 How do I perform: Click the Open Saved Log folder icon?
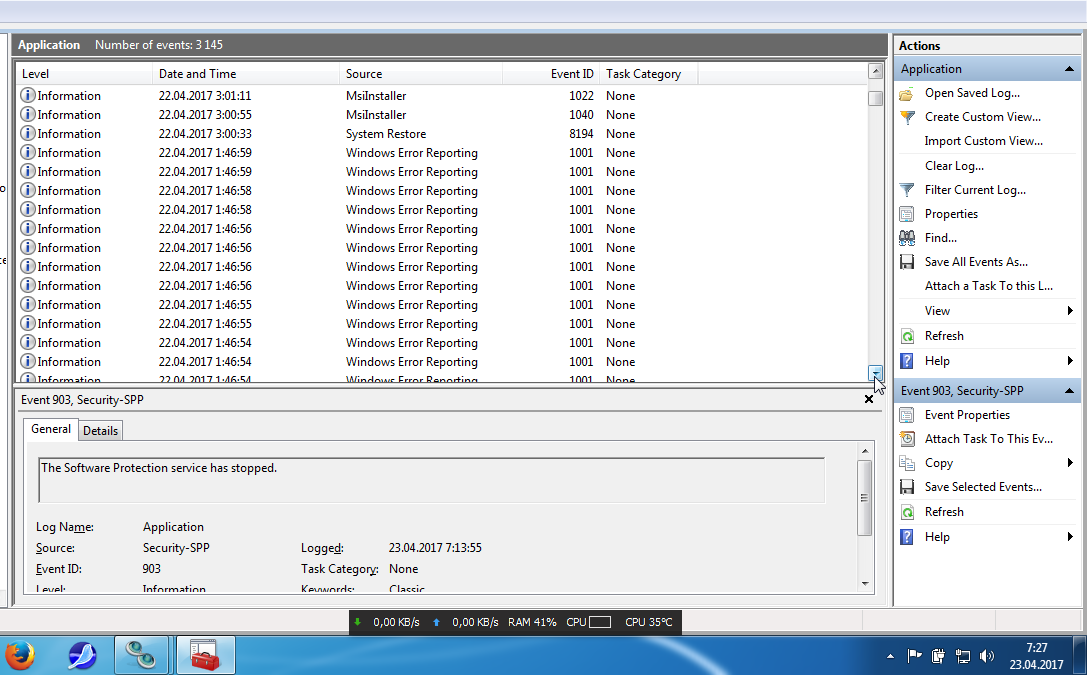click(906, 94)
